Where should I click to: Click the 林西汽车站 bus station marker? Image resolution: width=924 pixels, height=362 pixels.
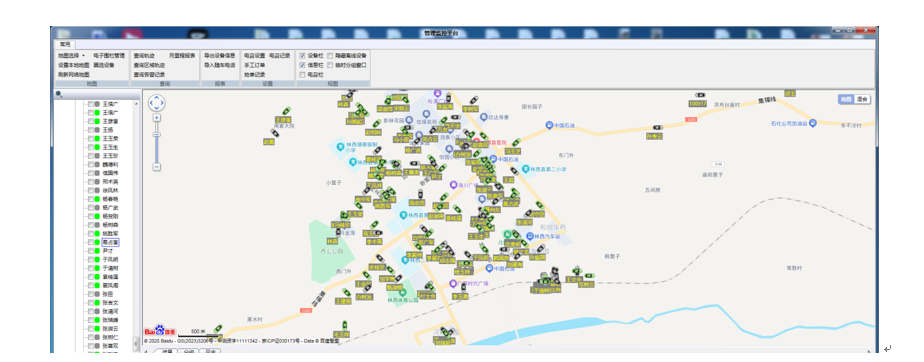pyautogui.click(x=529, y=236)
